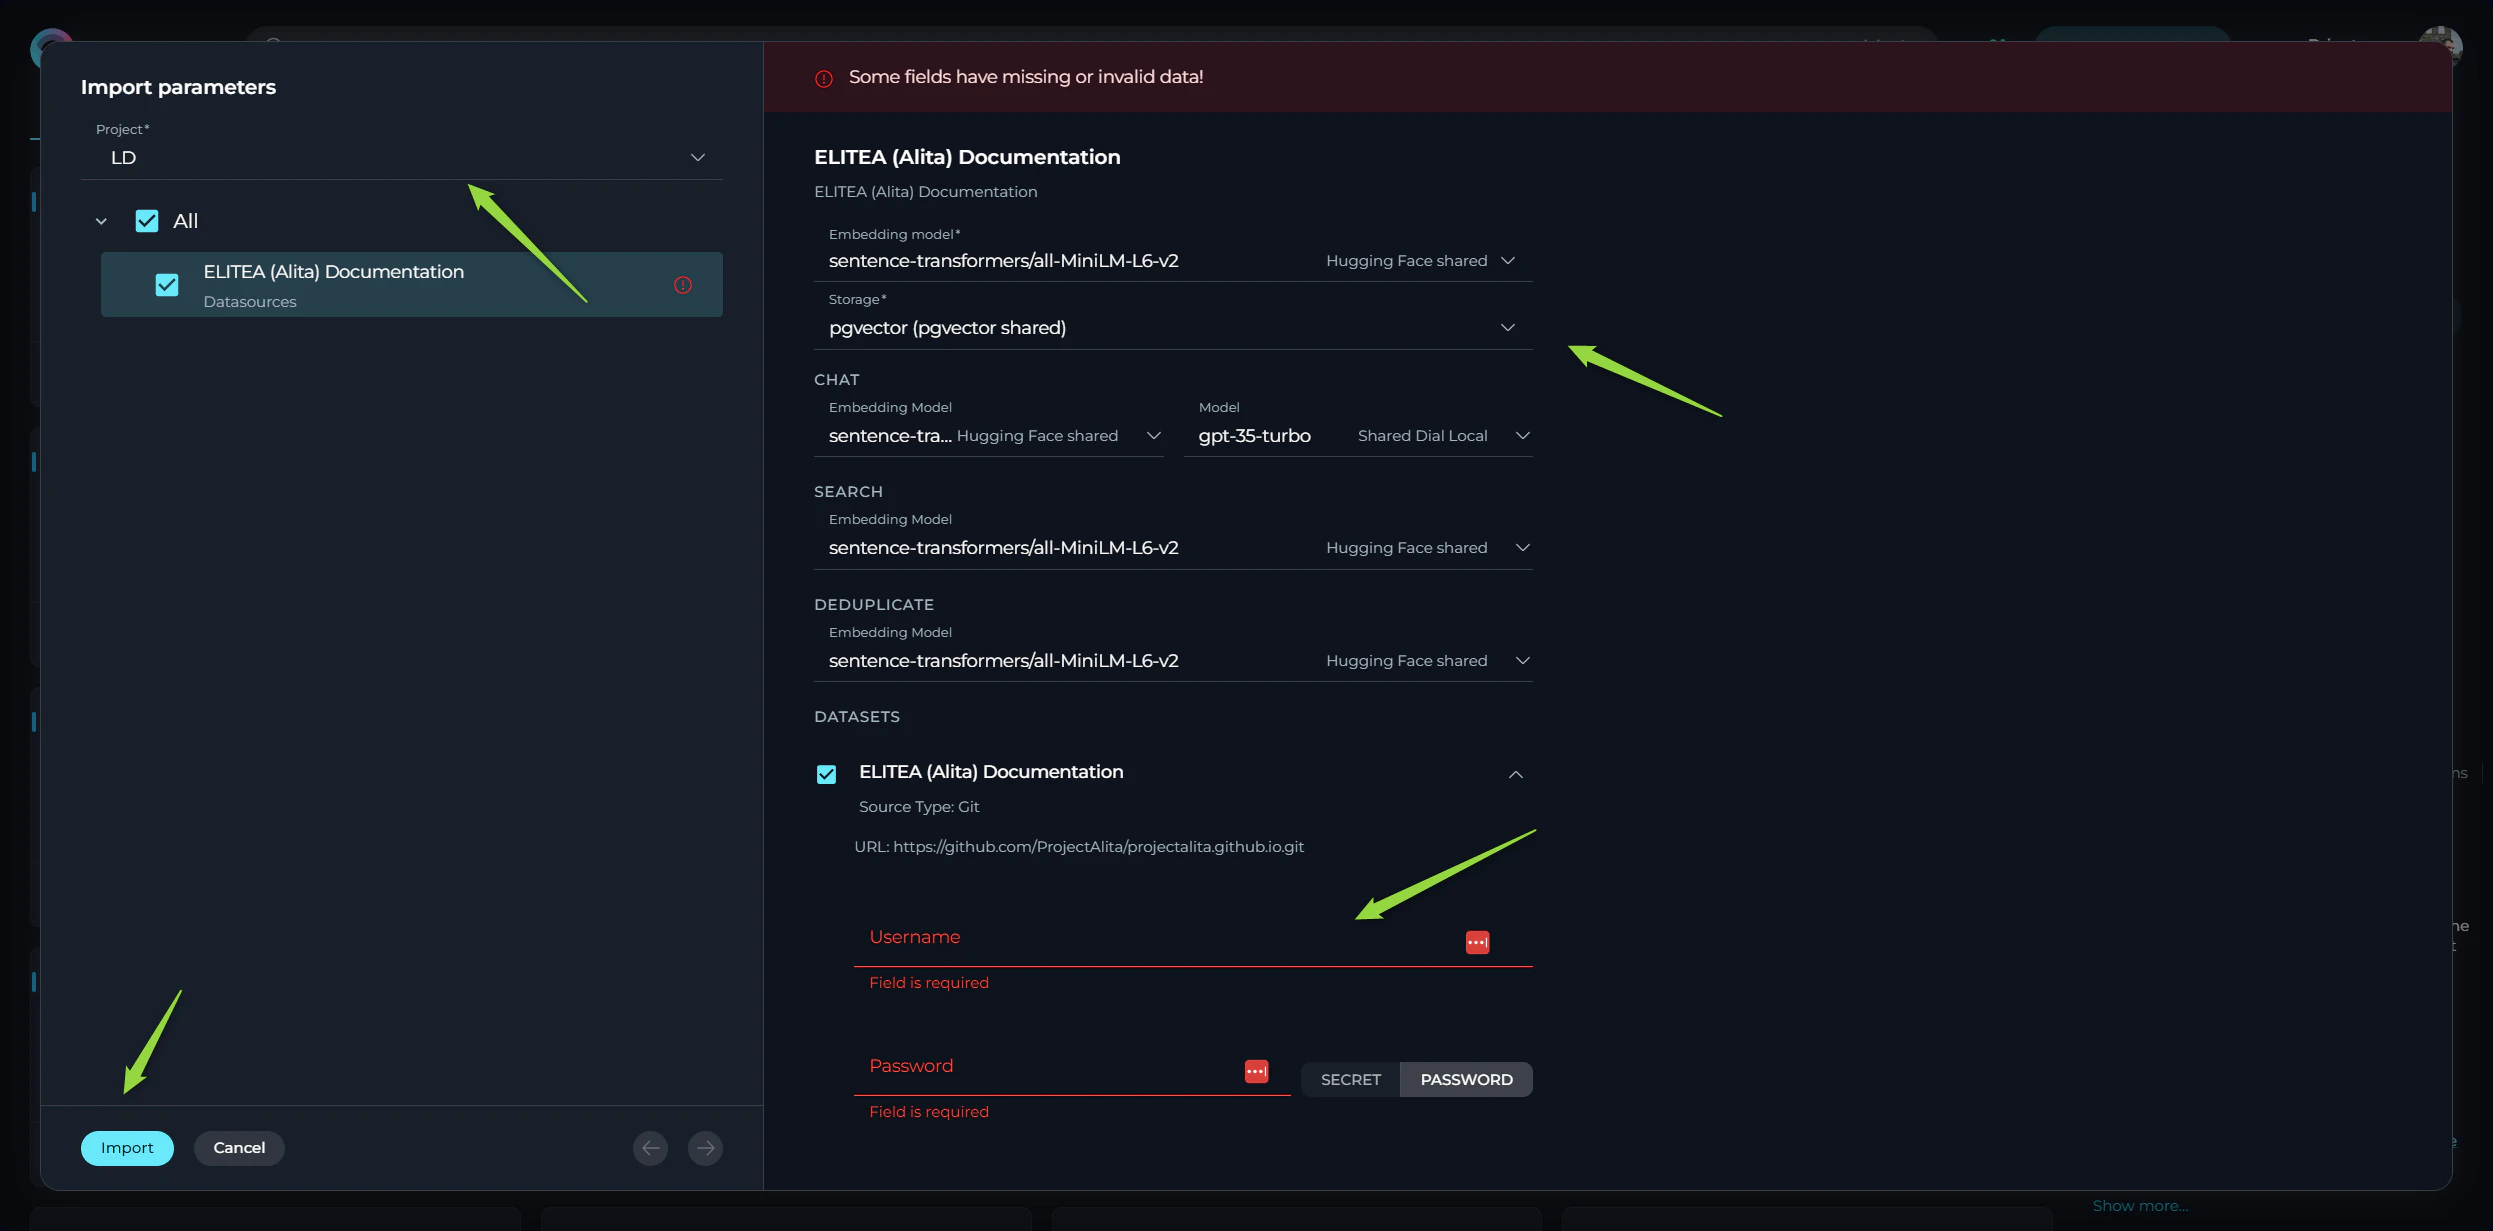Click the red warning icon on ELITEA Documentation row
This screenshot has width=2493, height=1231.
(x=683, y=285)
